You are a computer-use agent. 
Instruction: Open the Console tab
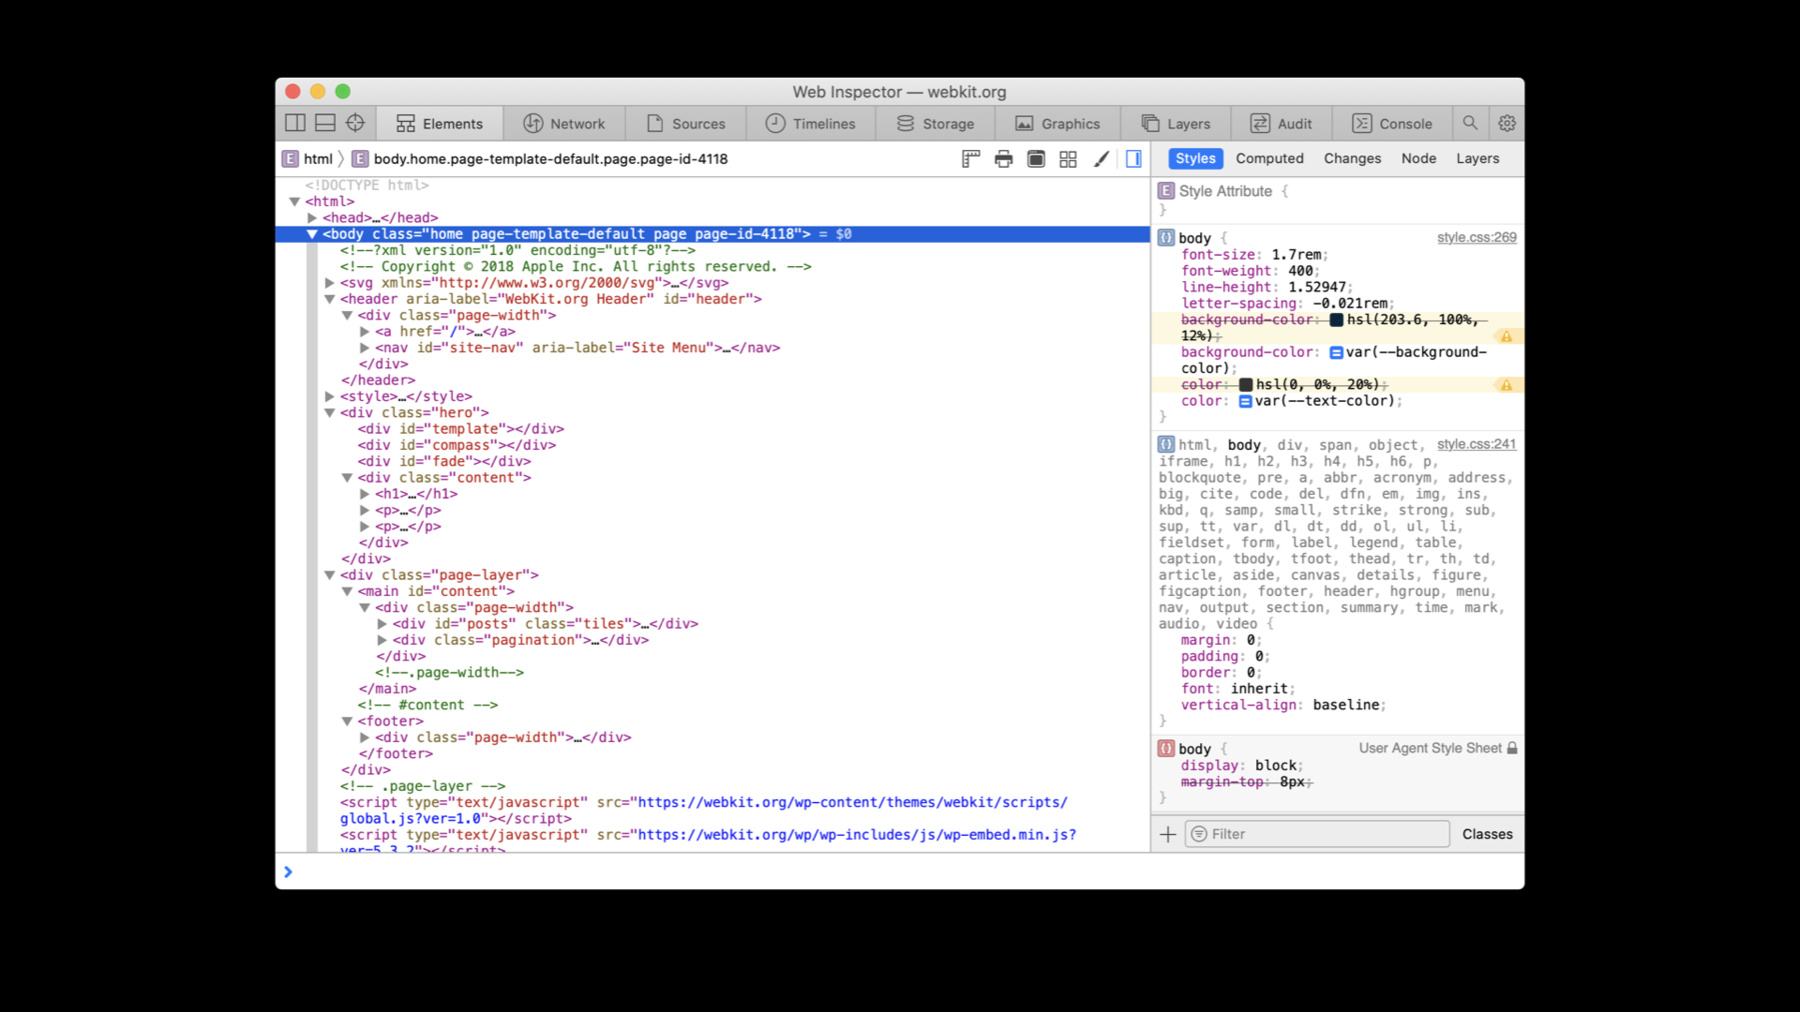(1392, 124)
